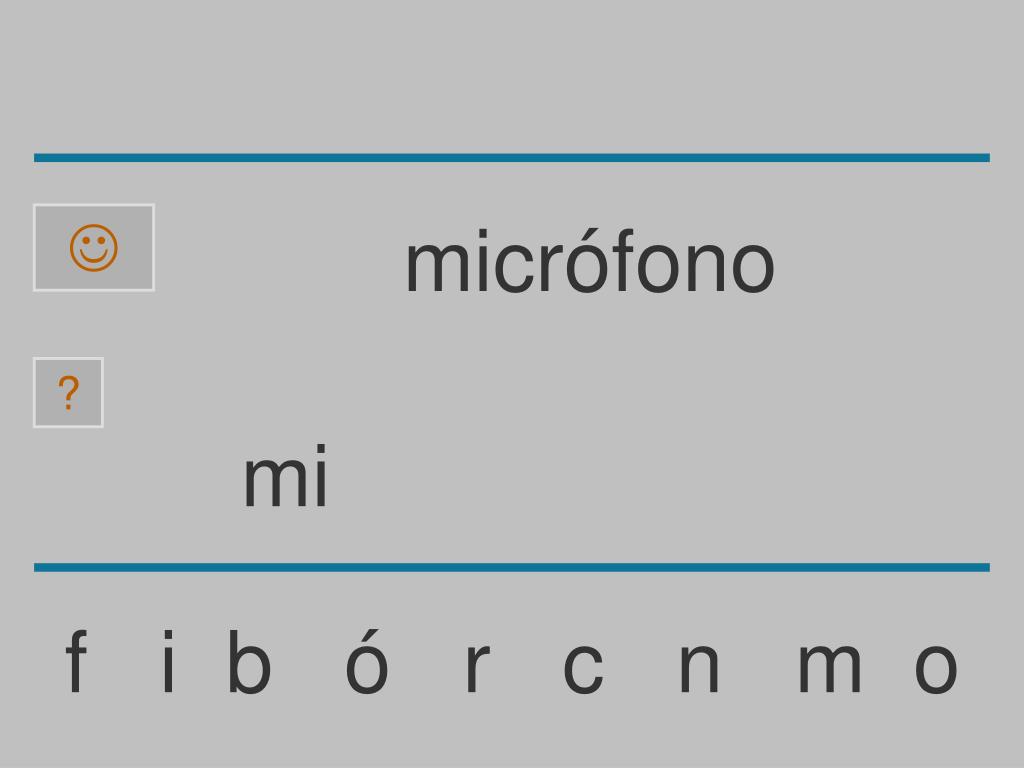Choose the letter i tile

[168, 661]
